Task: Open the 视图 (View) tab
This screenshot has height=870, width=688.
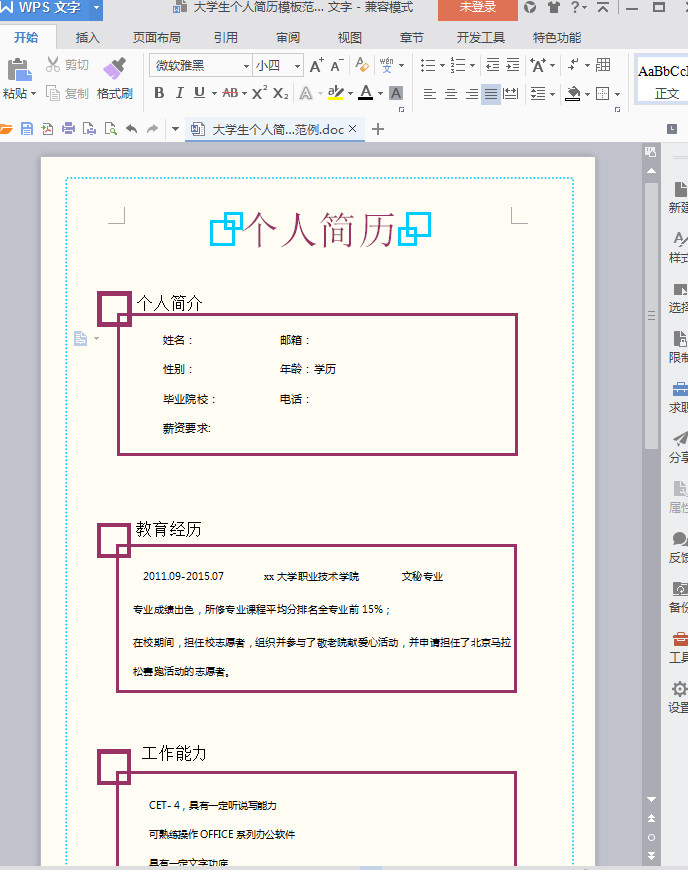Action: coord(350,38)
